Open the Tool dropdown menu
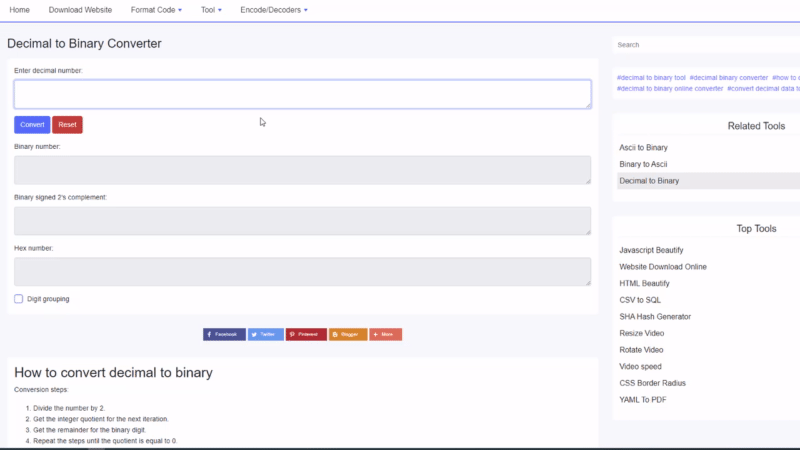The image size is (800, 450). (x=211, y=10)
